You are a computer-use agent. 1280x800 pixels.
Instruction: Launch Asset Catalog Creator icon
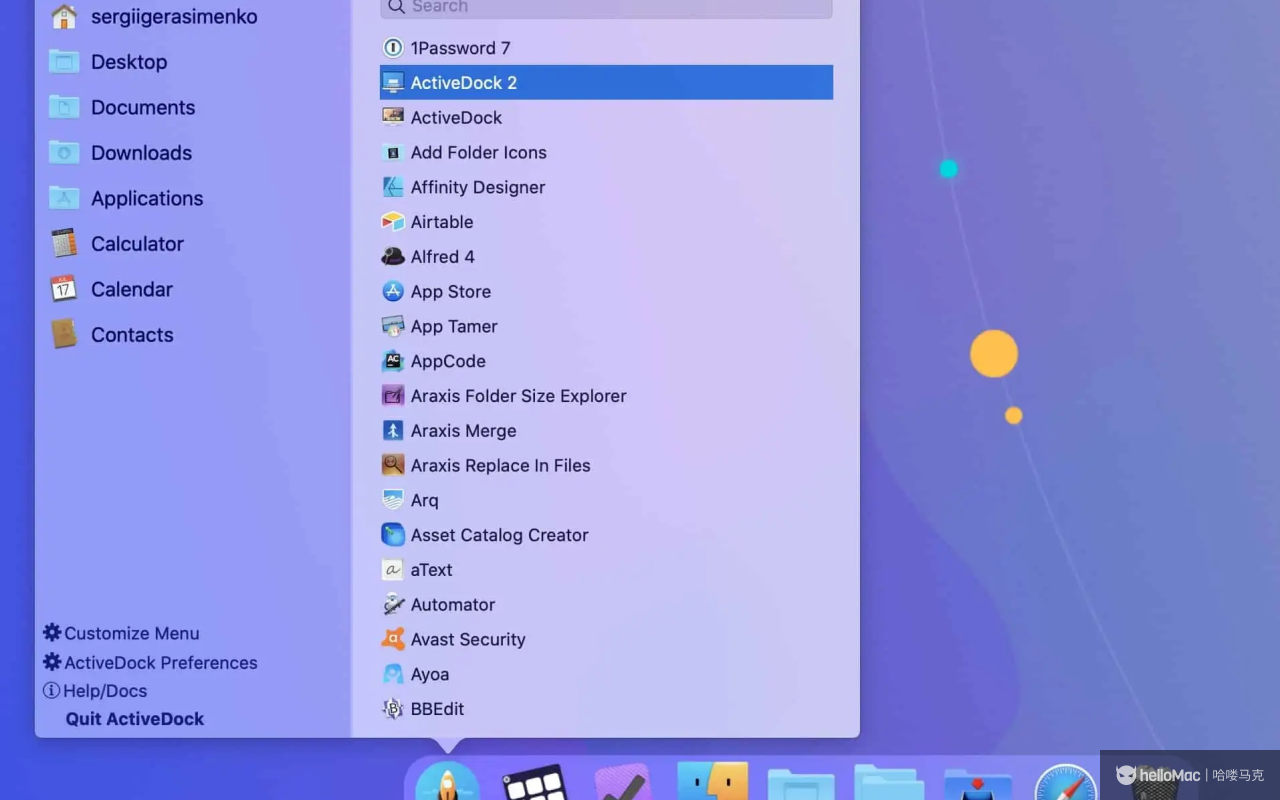pos(393,535)
